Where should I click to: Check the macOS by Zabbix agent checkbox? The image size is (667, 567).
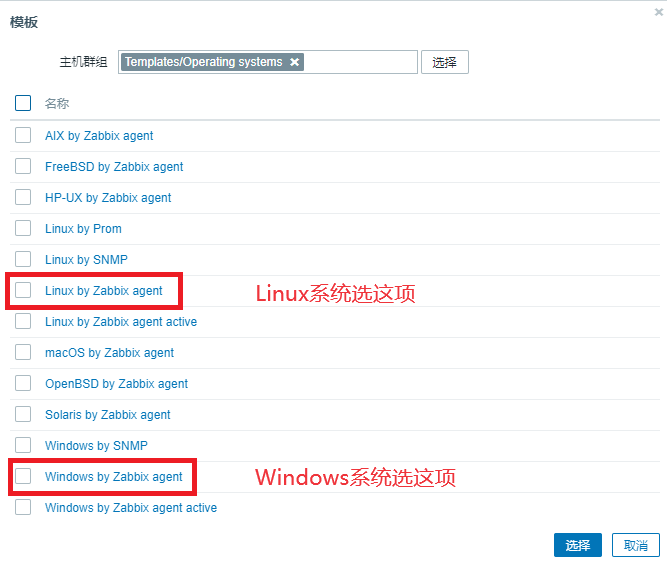tap(23, 352)
